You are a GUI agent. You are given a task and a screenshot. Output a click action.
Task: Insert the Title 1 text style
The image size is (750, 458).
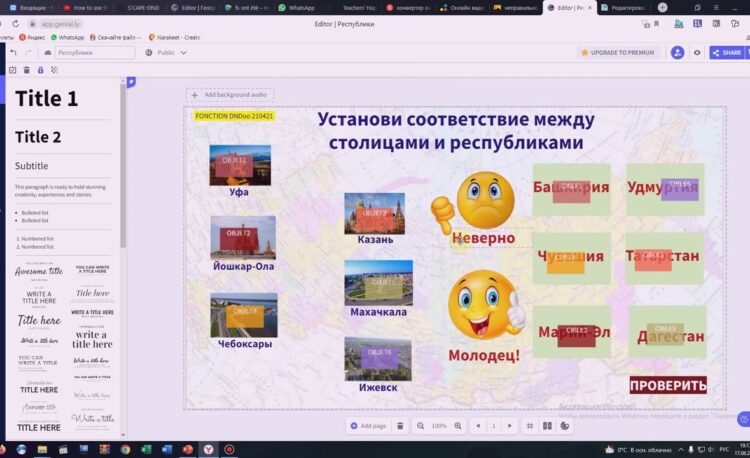[x=46, y=98]
